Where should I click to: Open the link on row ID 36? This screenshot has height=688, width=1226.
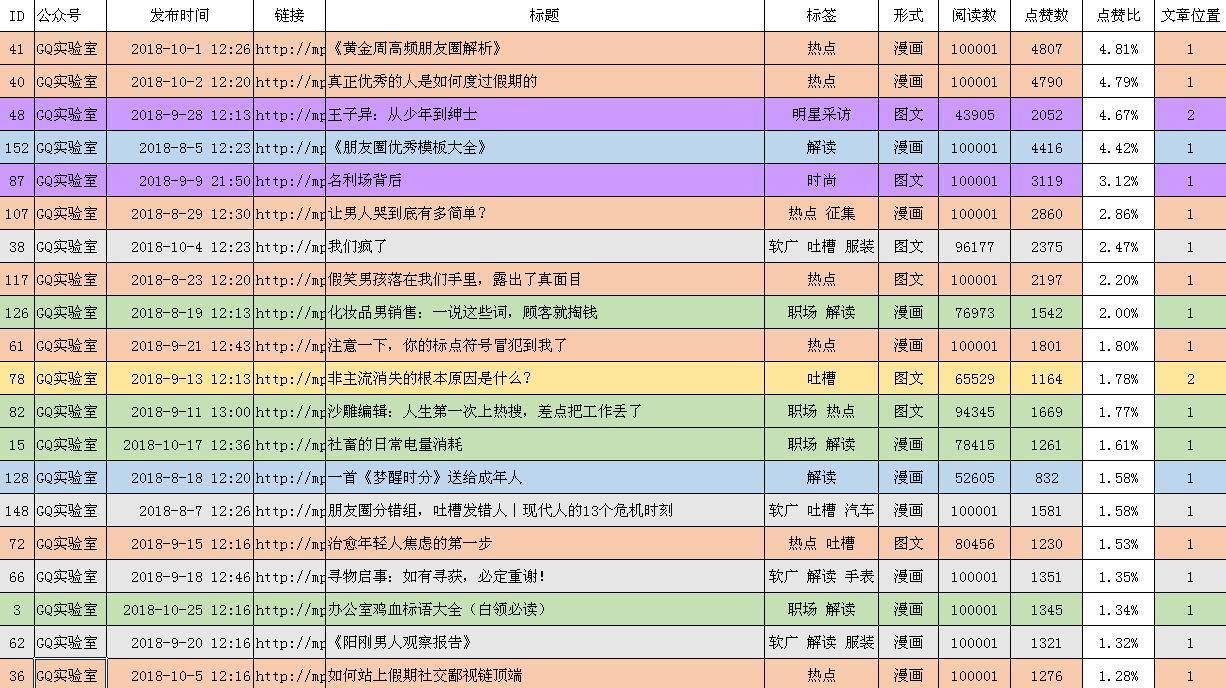click(x=288, y=675)
